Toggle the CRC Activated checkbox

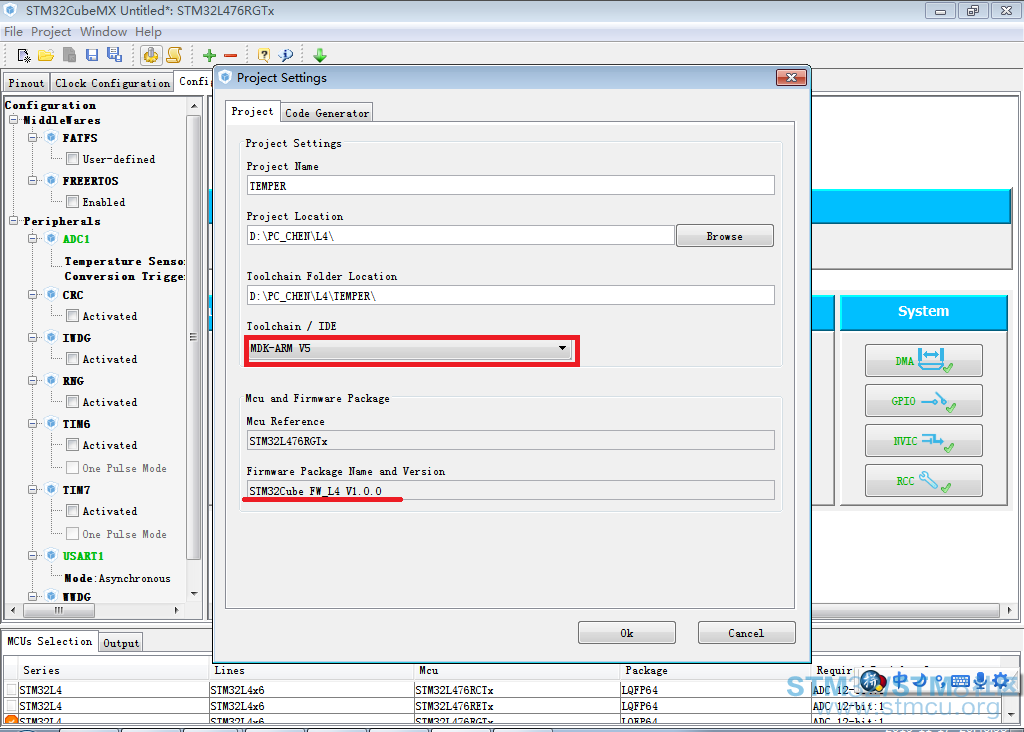(72, 315)
